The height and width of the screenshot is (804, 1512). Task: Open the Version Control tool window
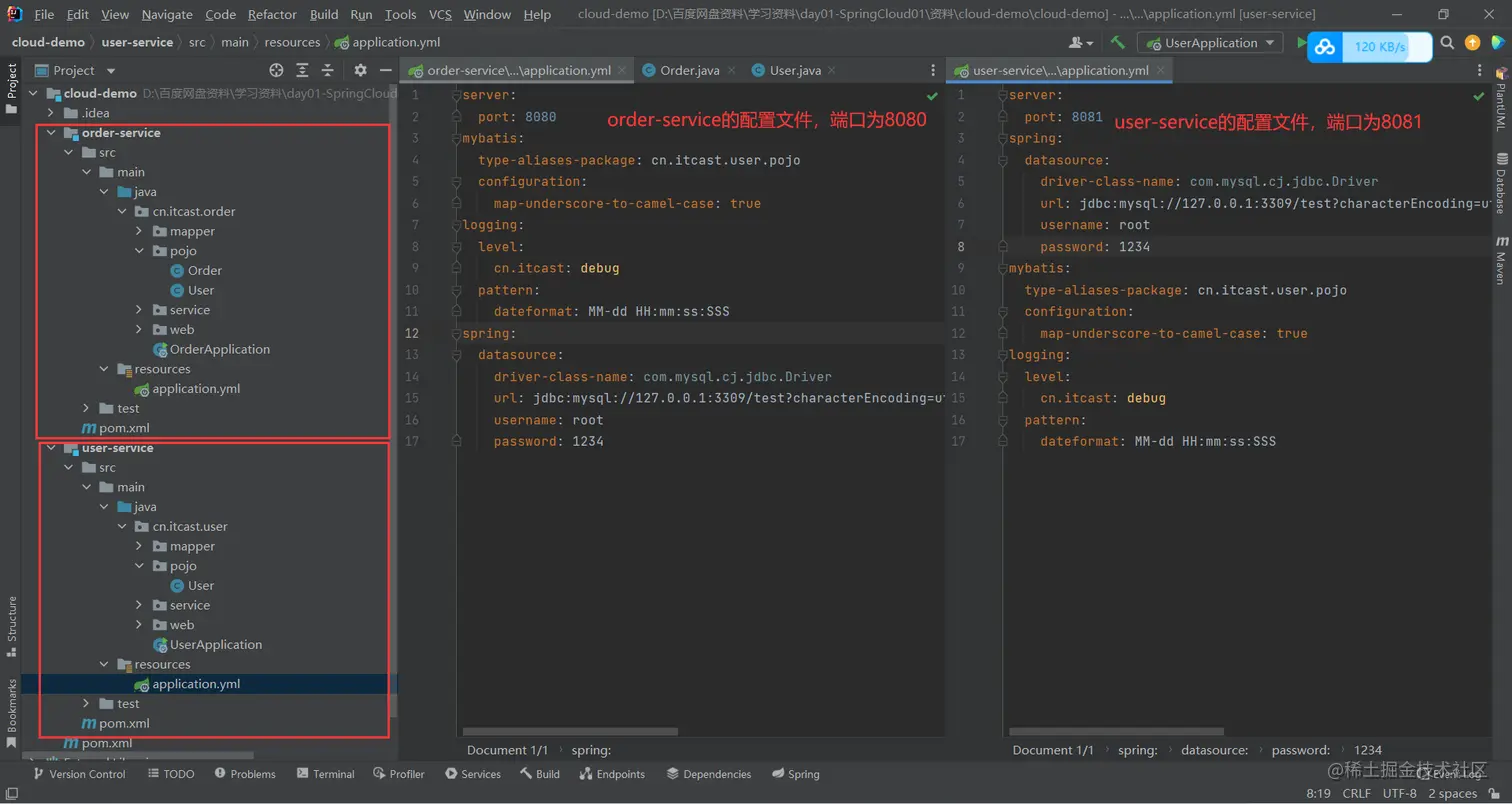[79, 774]
